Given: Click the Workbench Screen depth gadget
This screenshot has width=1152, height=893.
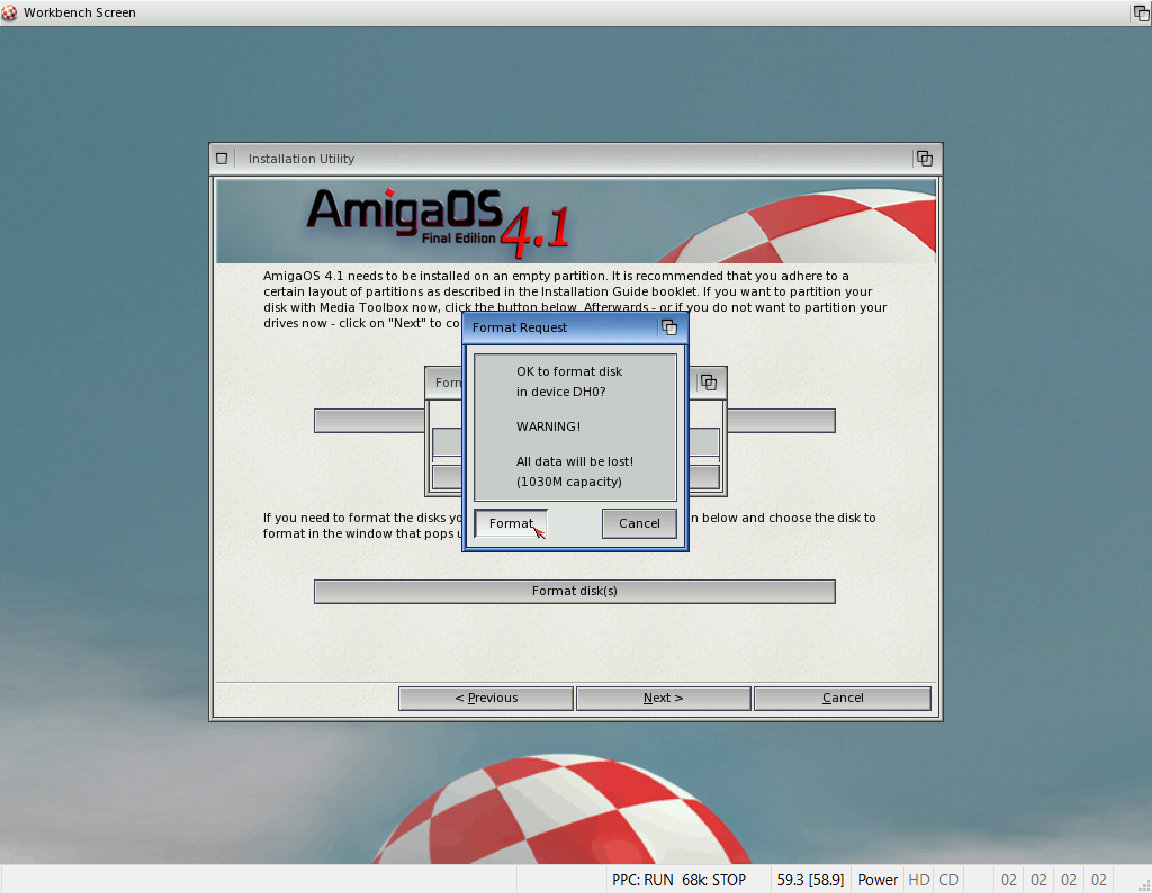Looking at the screenshot, I should point(1142,12).
